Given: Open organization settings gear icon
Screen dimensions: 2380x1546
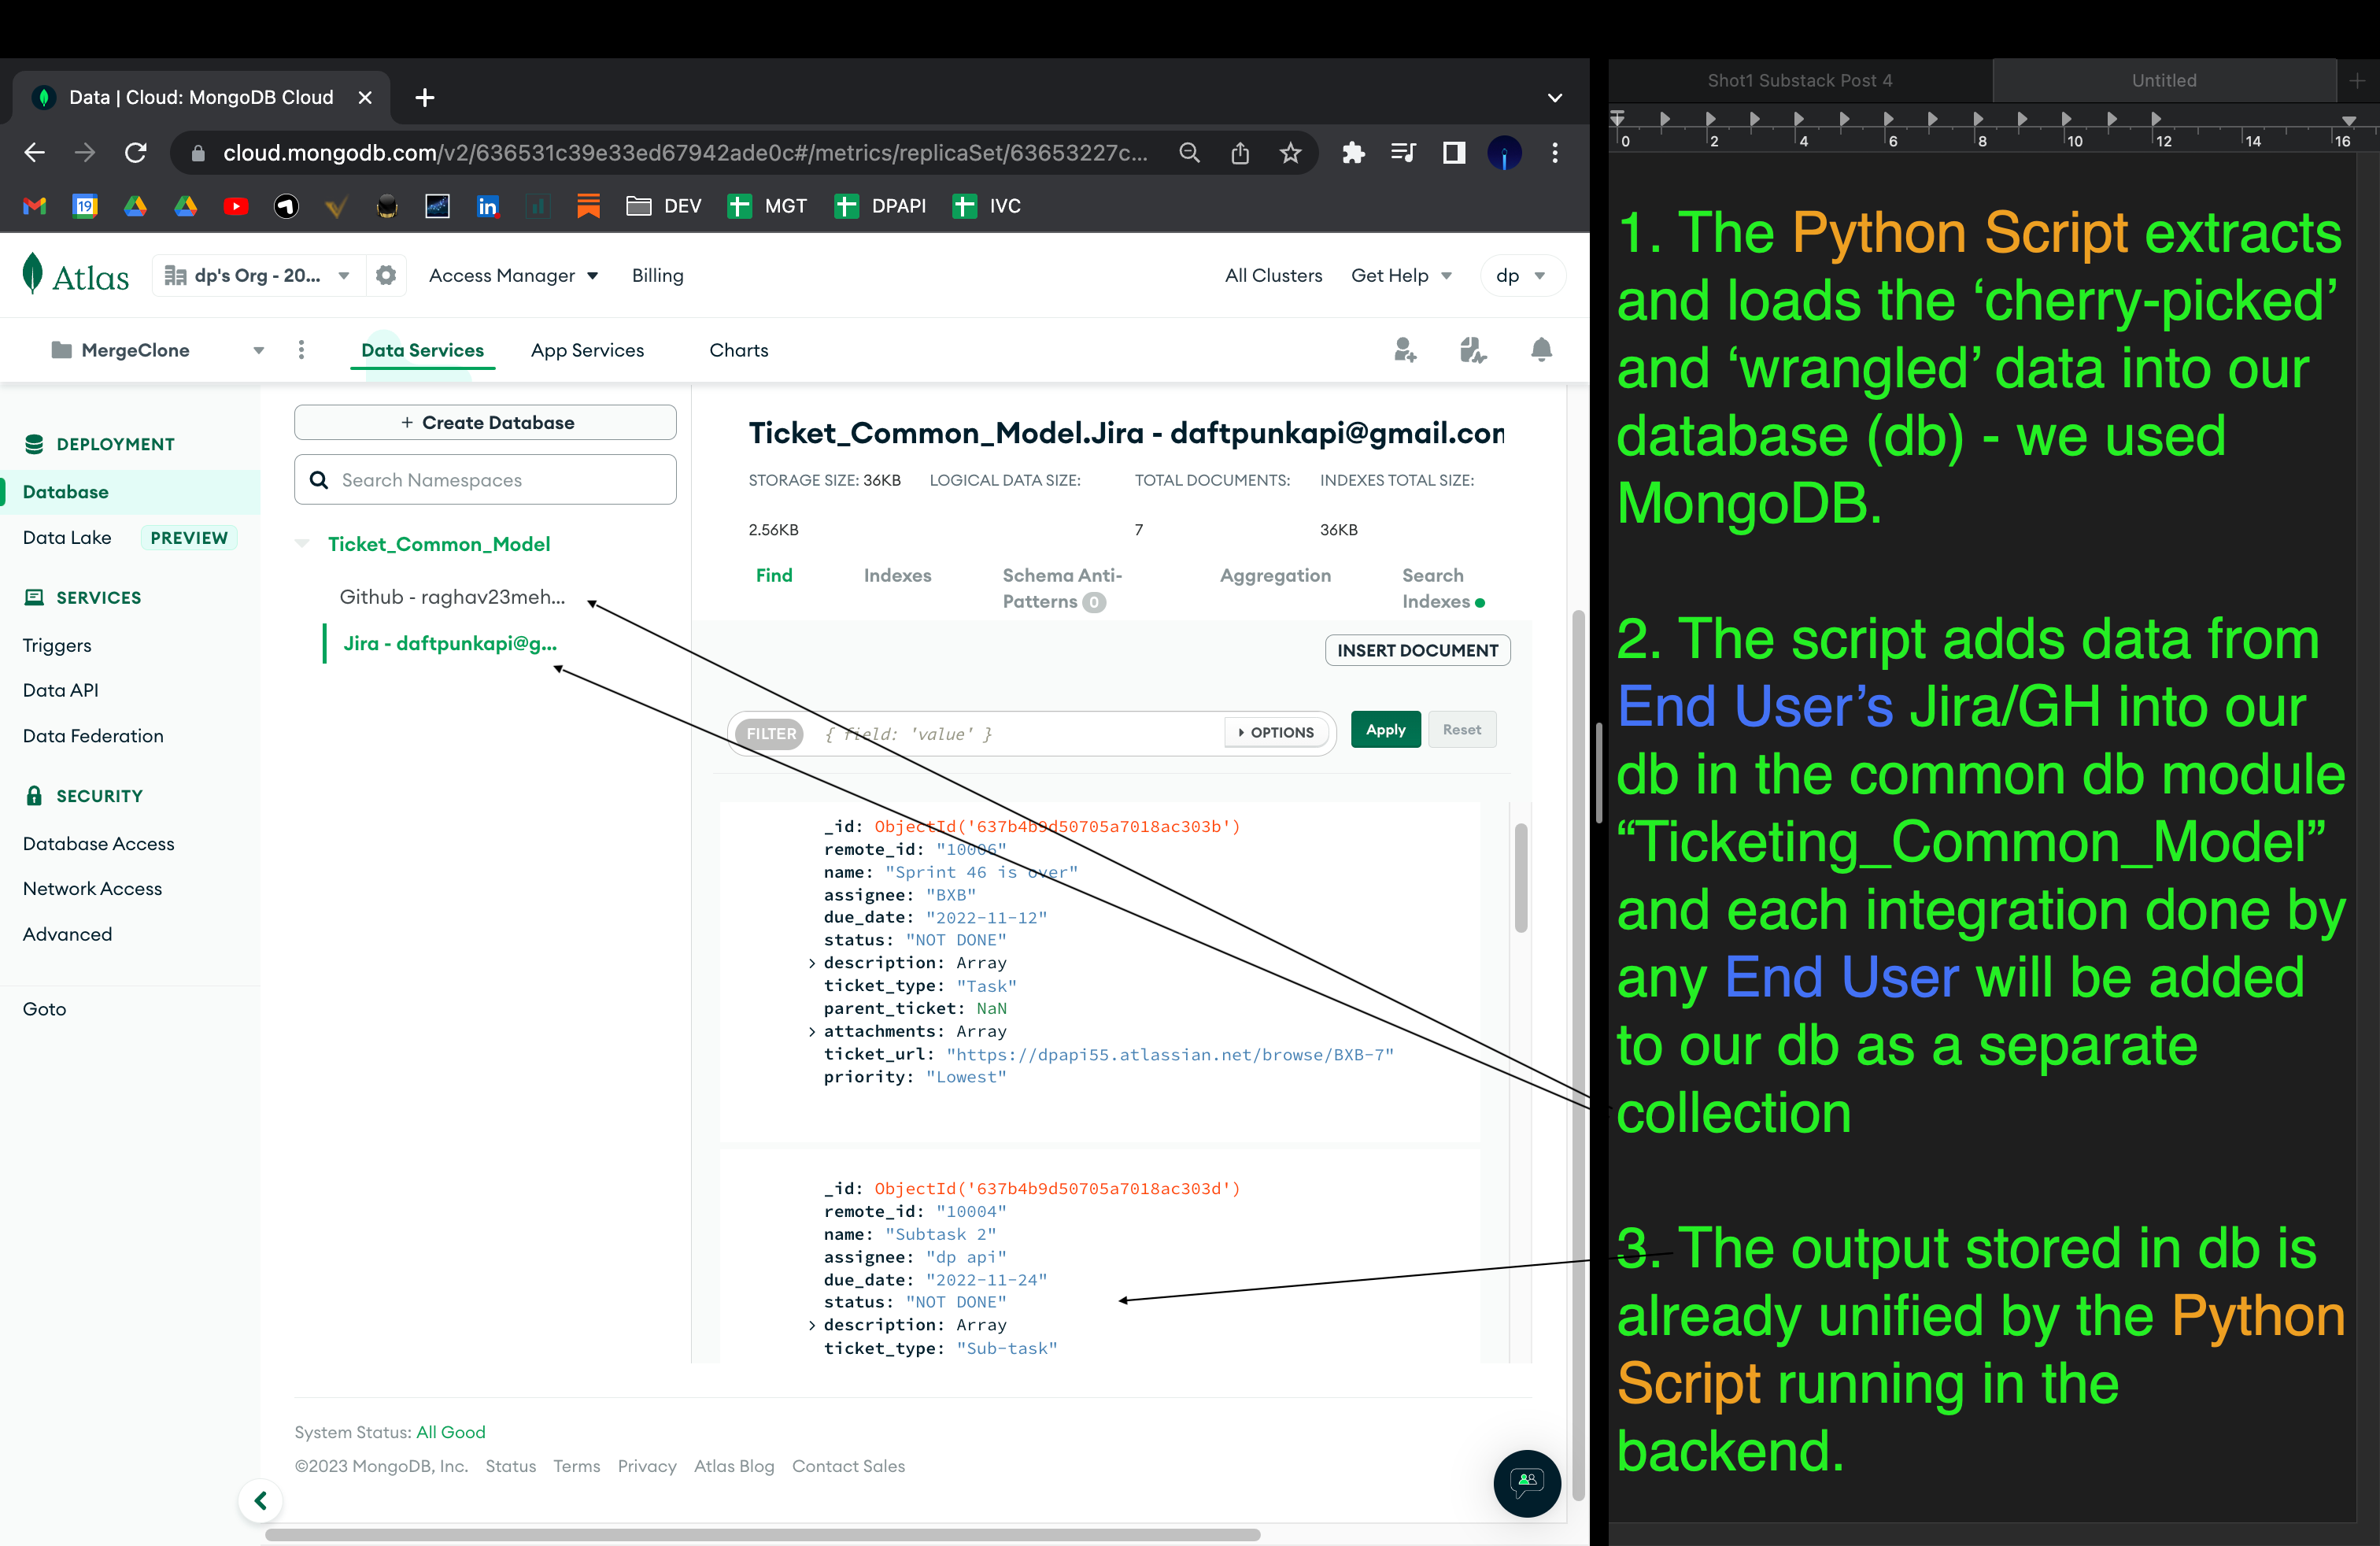Looking at the screenshot, I should pos(386,275).
